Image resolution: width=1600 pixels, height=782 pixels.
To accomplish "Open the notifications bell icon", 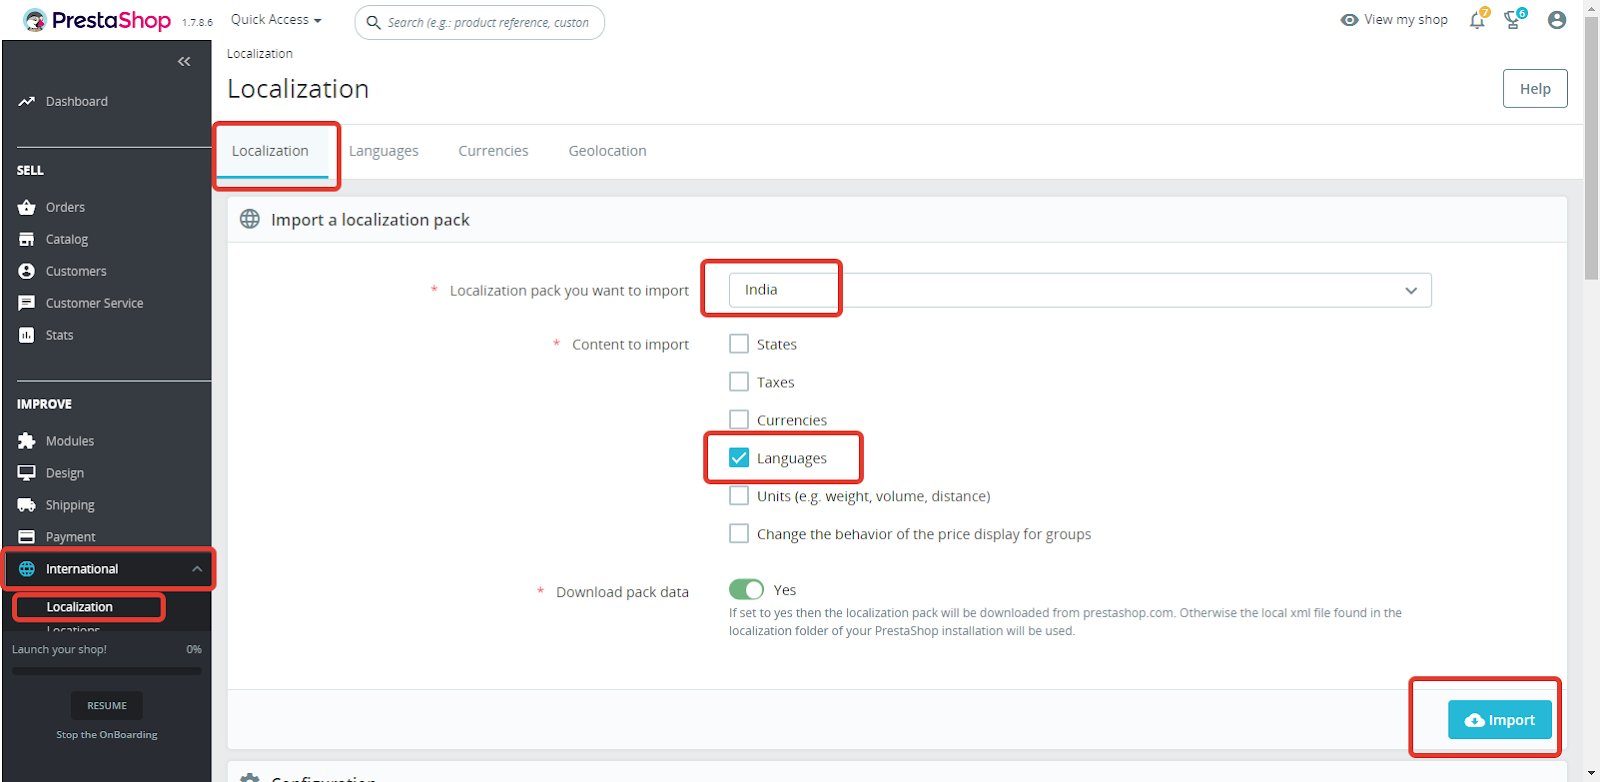I will coord(1477,20).
